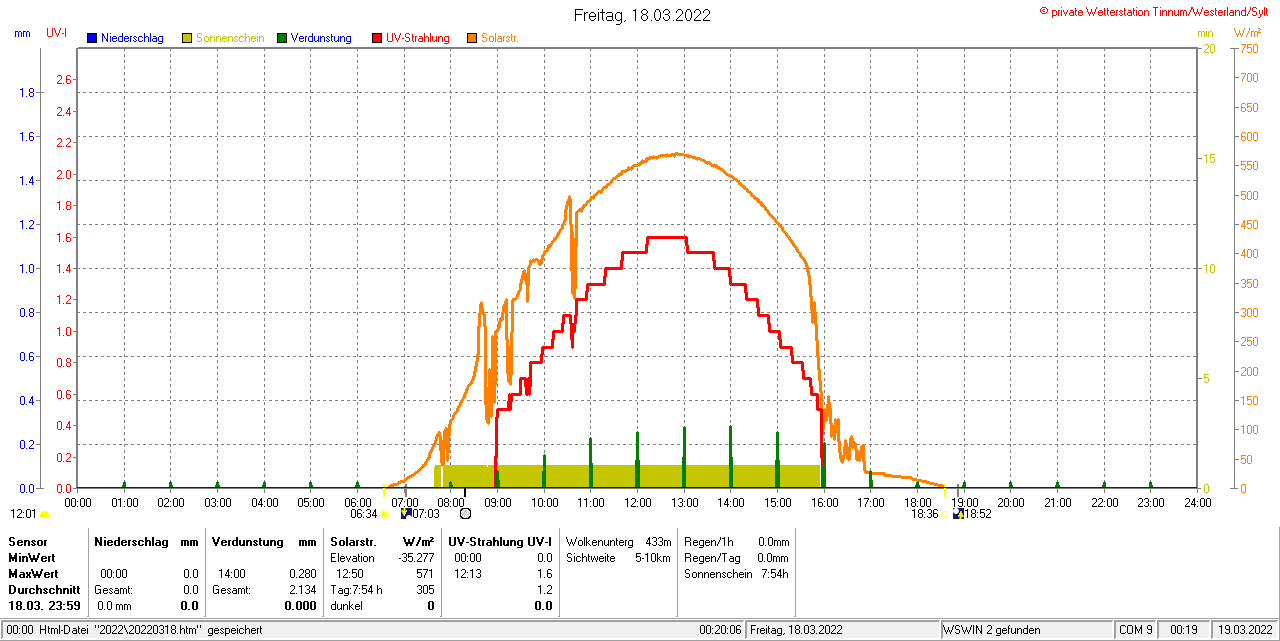This screenshot has height=641, width=1280.
Task: Click the Solarstr. W/m² column header
Action: tap(382, 541)
